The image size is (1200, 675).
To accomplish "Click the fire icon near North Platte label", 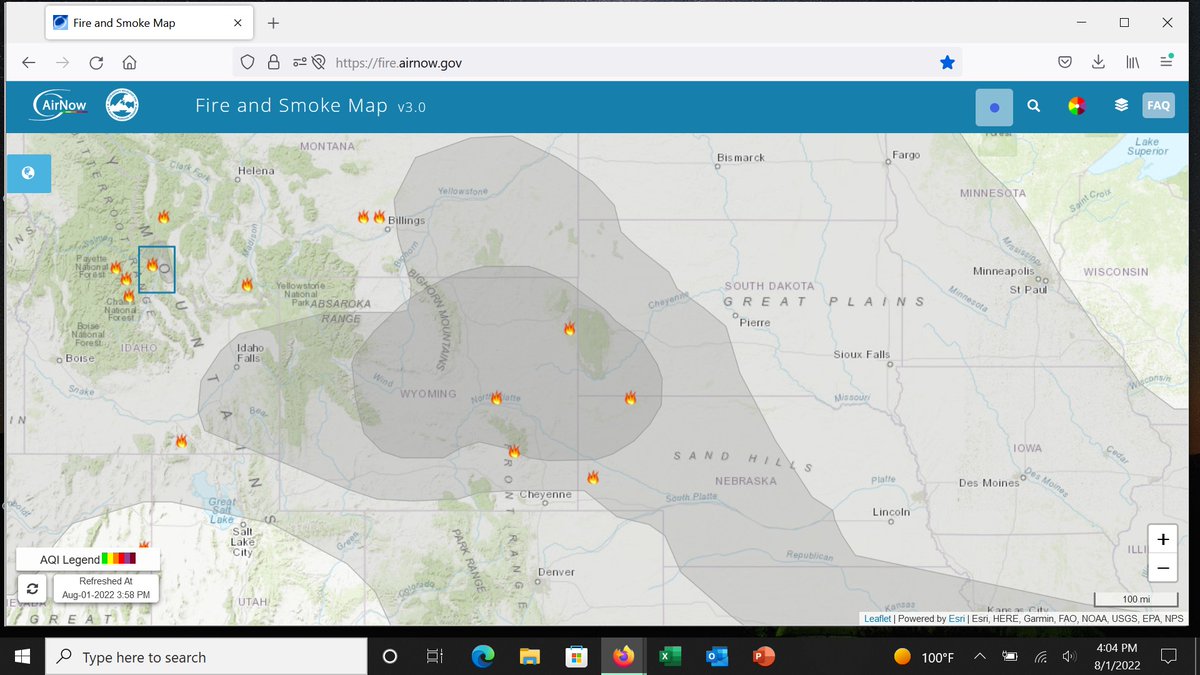I will (x=496, y=398).
